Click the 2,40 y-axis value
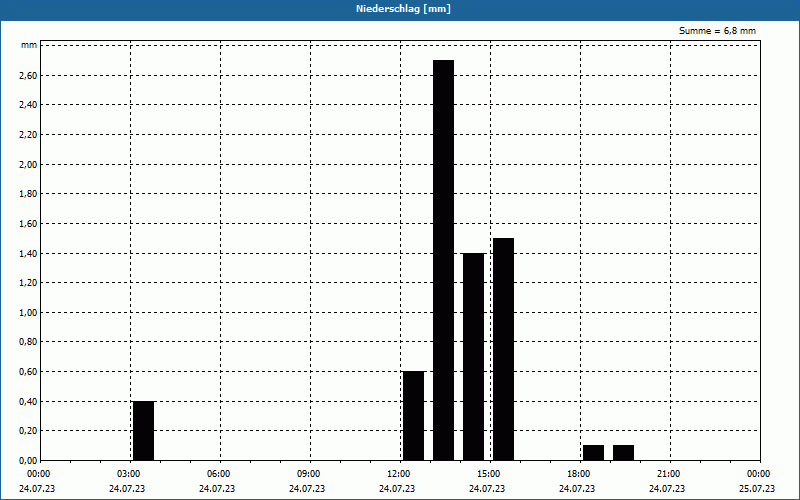Viewport: 800px width, 500px height. (28, 105)
